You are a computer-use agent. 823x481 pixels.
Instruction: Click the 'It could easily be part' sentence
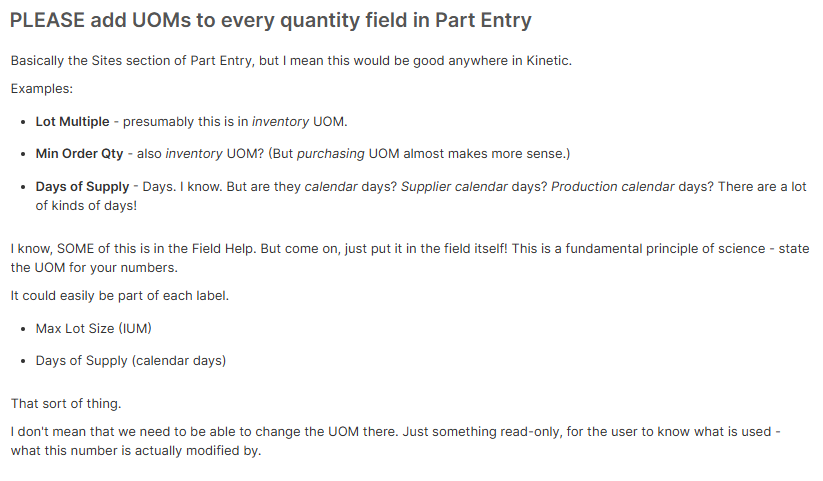[120, 296]
